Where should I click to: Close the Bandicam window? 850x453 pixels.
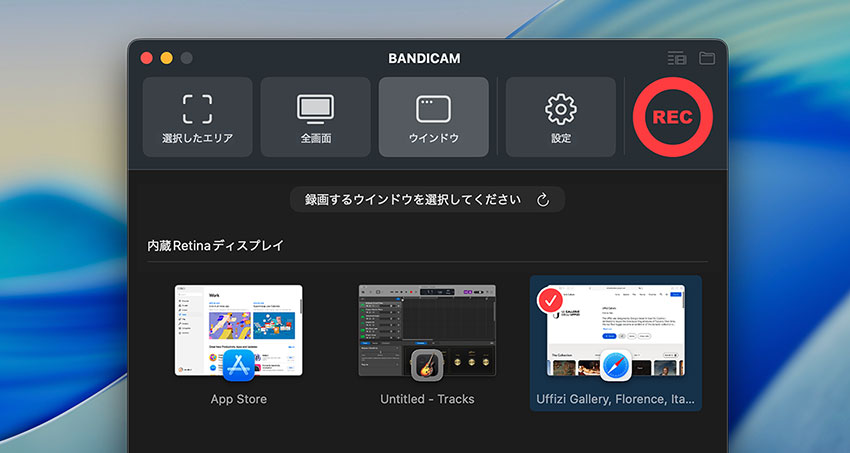coord(147,58)
